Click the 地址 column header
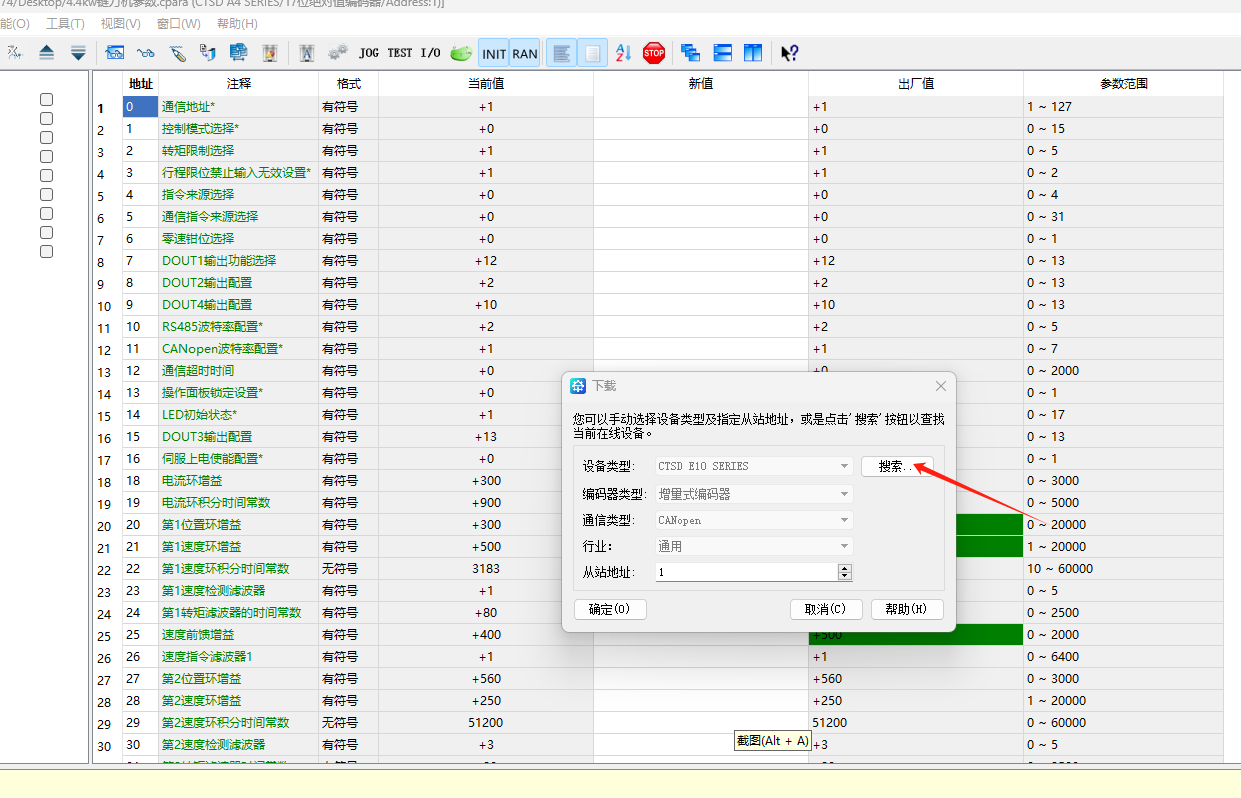 tap(140, 84)
